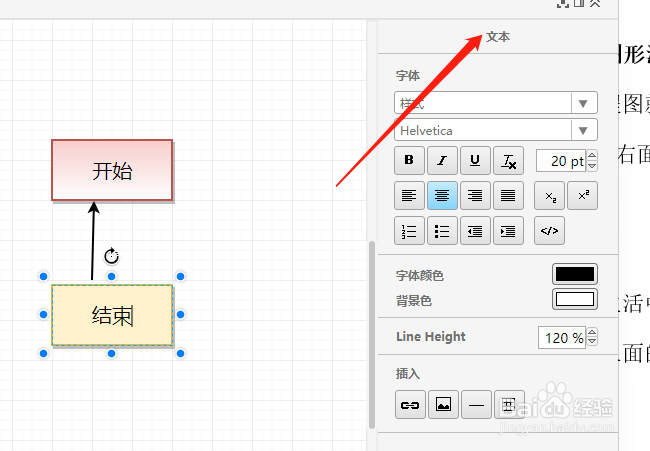Click inside the 结束 shape text
This screenshot has width=650, height=451.
pyautogui.click(x=112, y=315)
